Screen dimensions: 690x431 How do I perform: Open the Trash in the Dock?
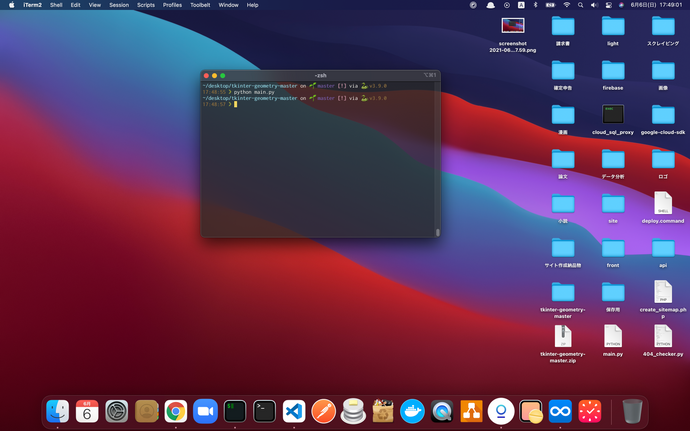(632, 411)
